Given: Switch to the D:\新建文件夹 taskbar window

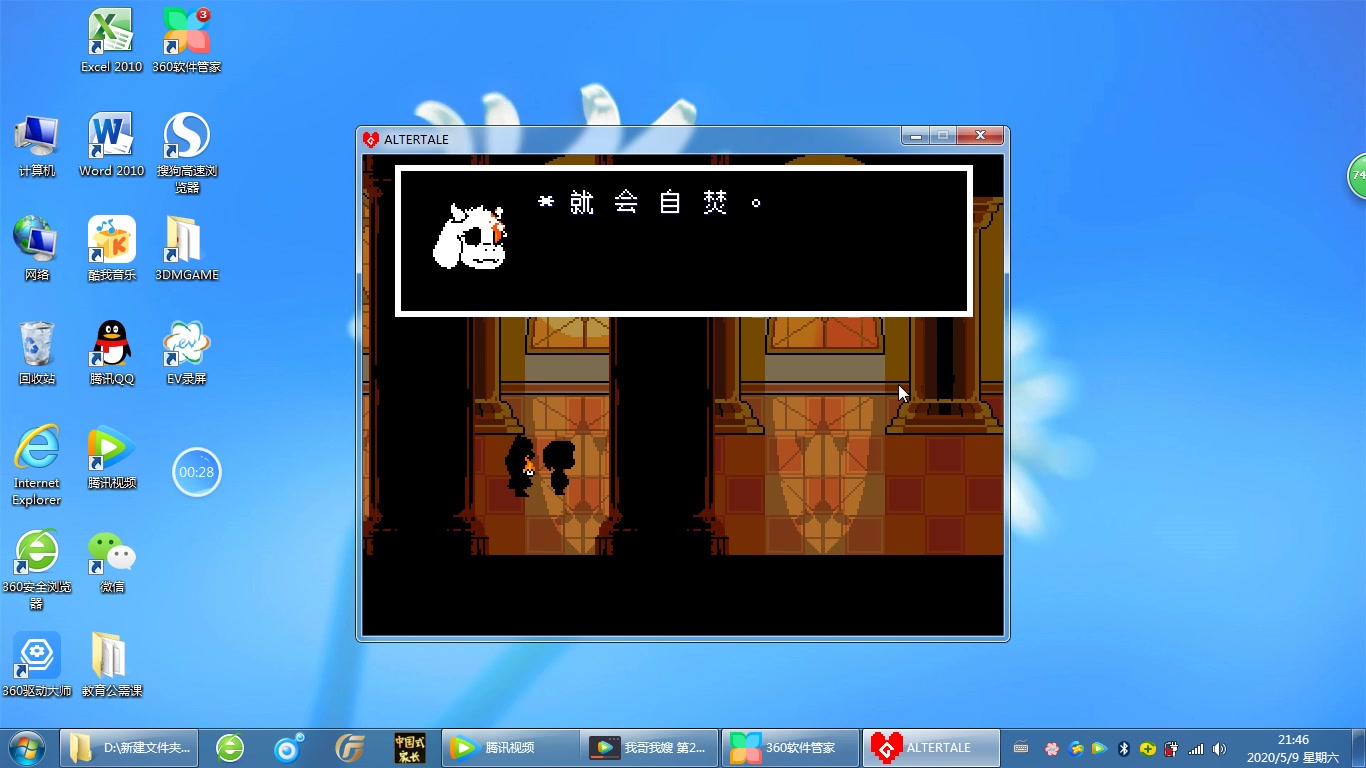Looking at the screenshot, I should tap(130, 747).
